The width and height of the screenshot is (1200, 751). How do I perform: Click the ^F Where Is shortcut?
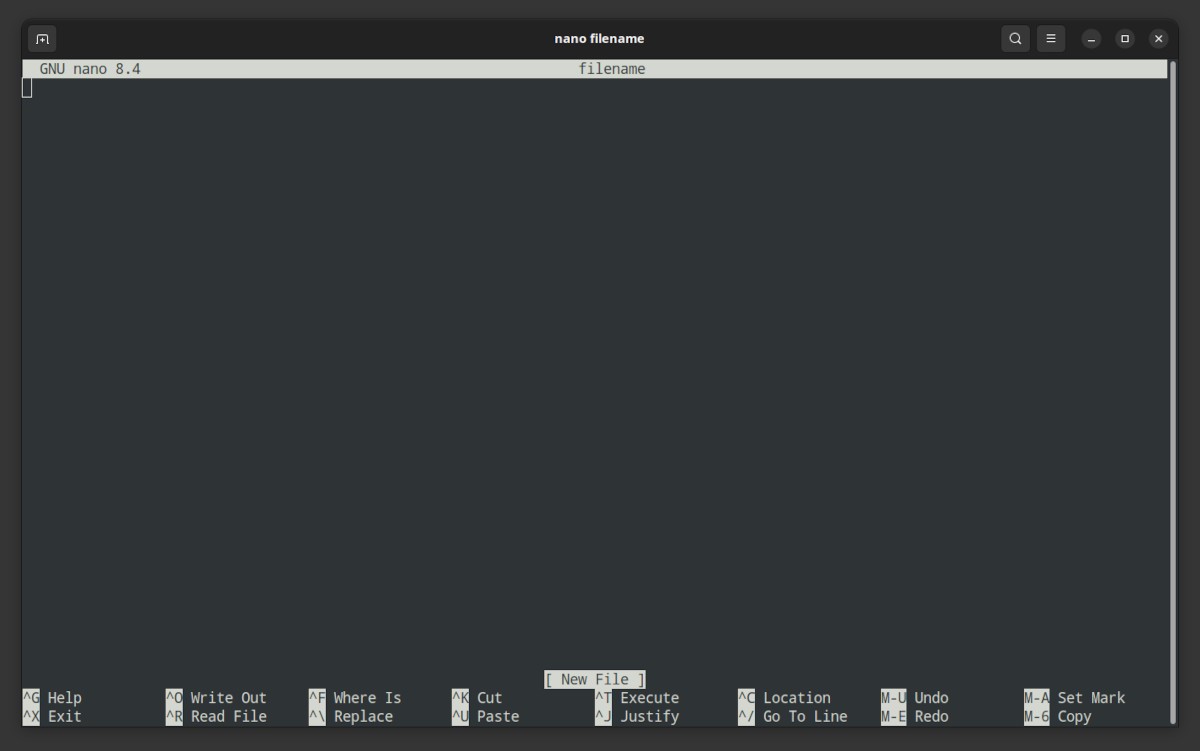tap(355, 698)
